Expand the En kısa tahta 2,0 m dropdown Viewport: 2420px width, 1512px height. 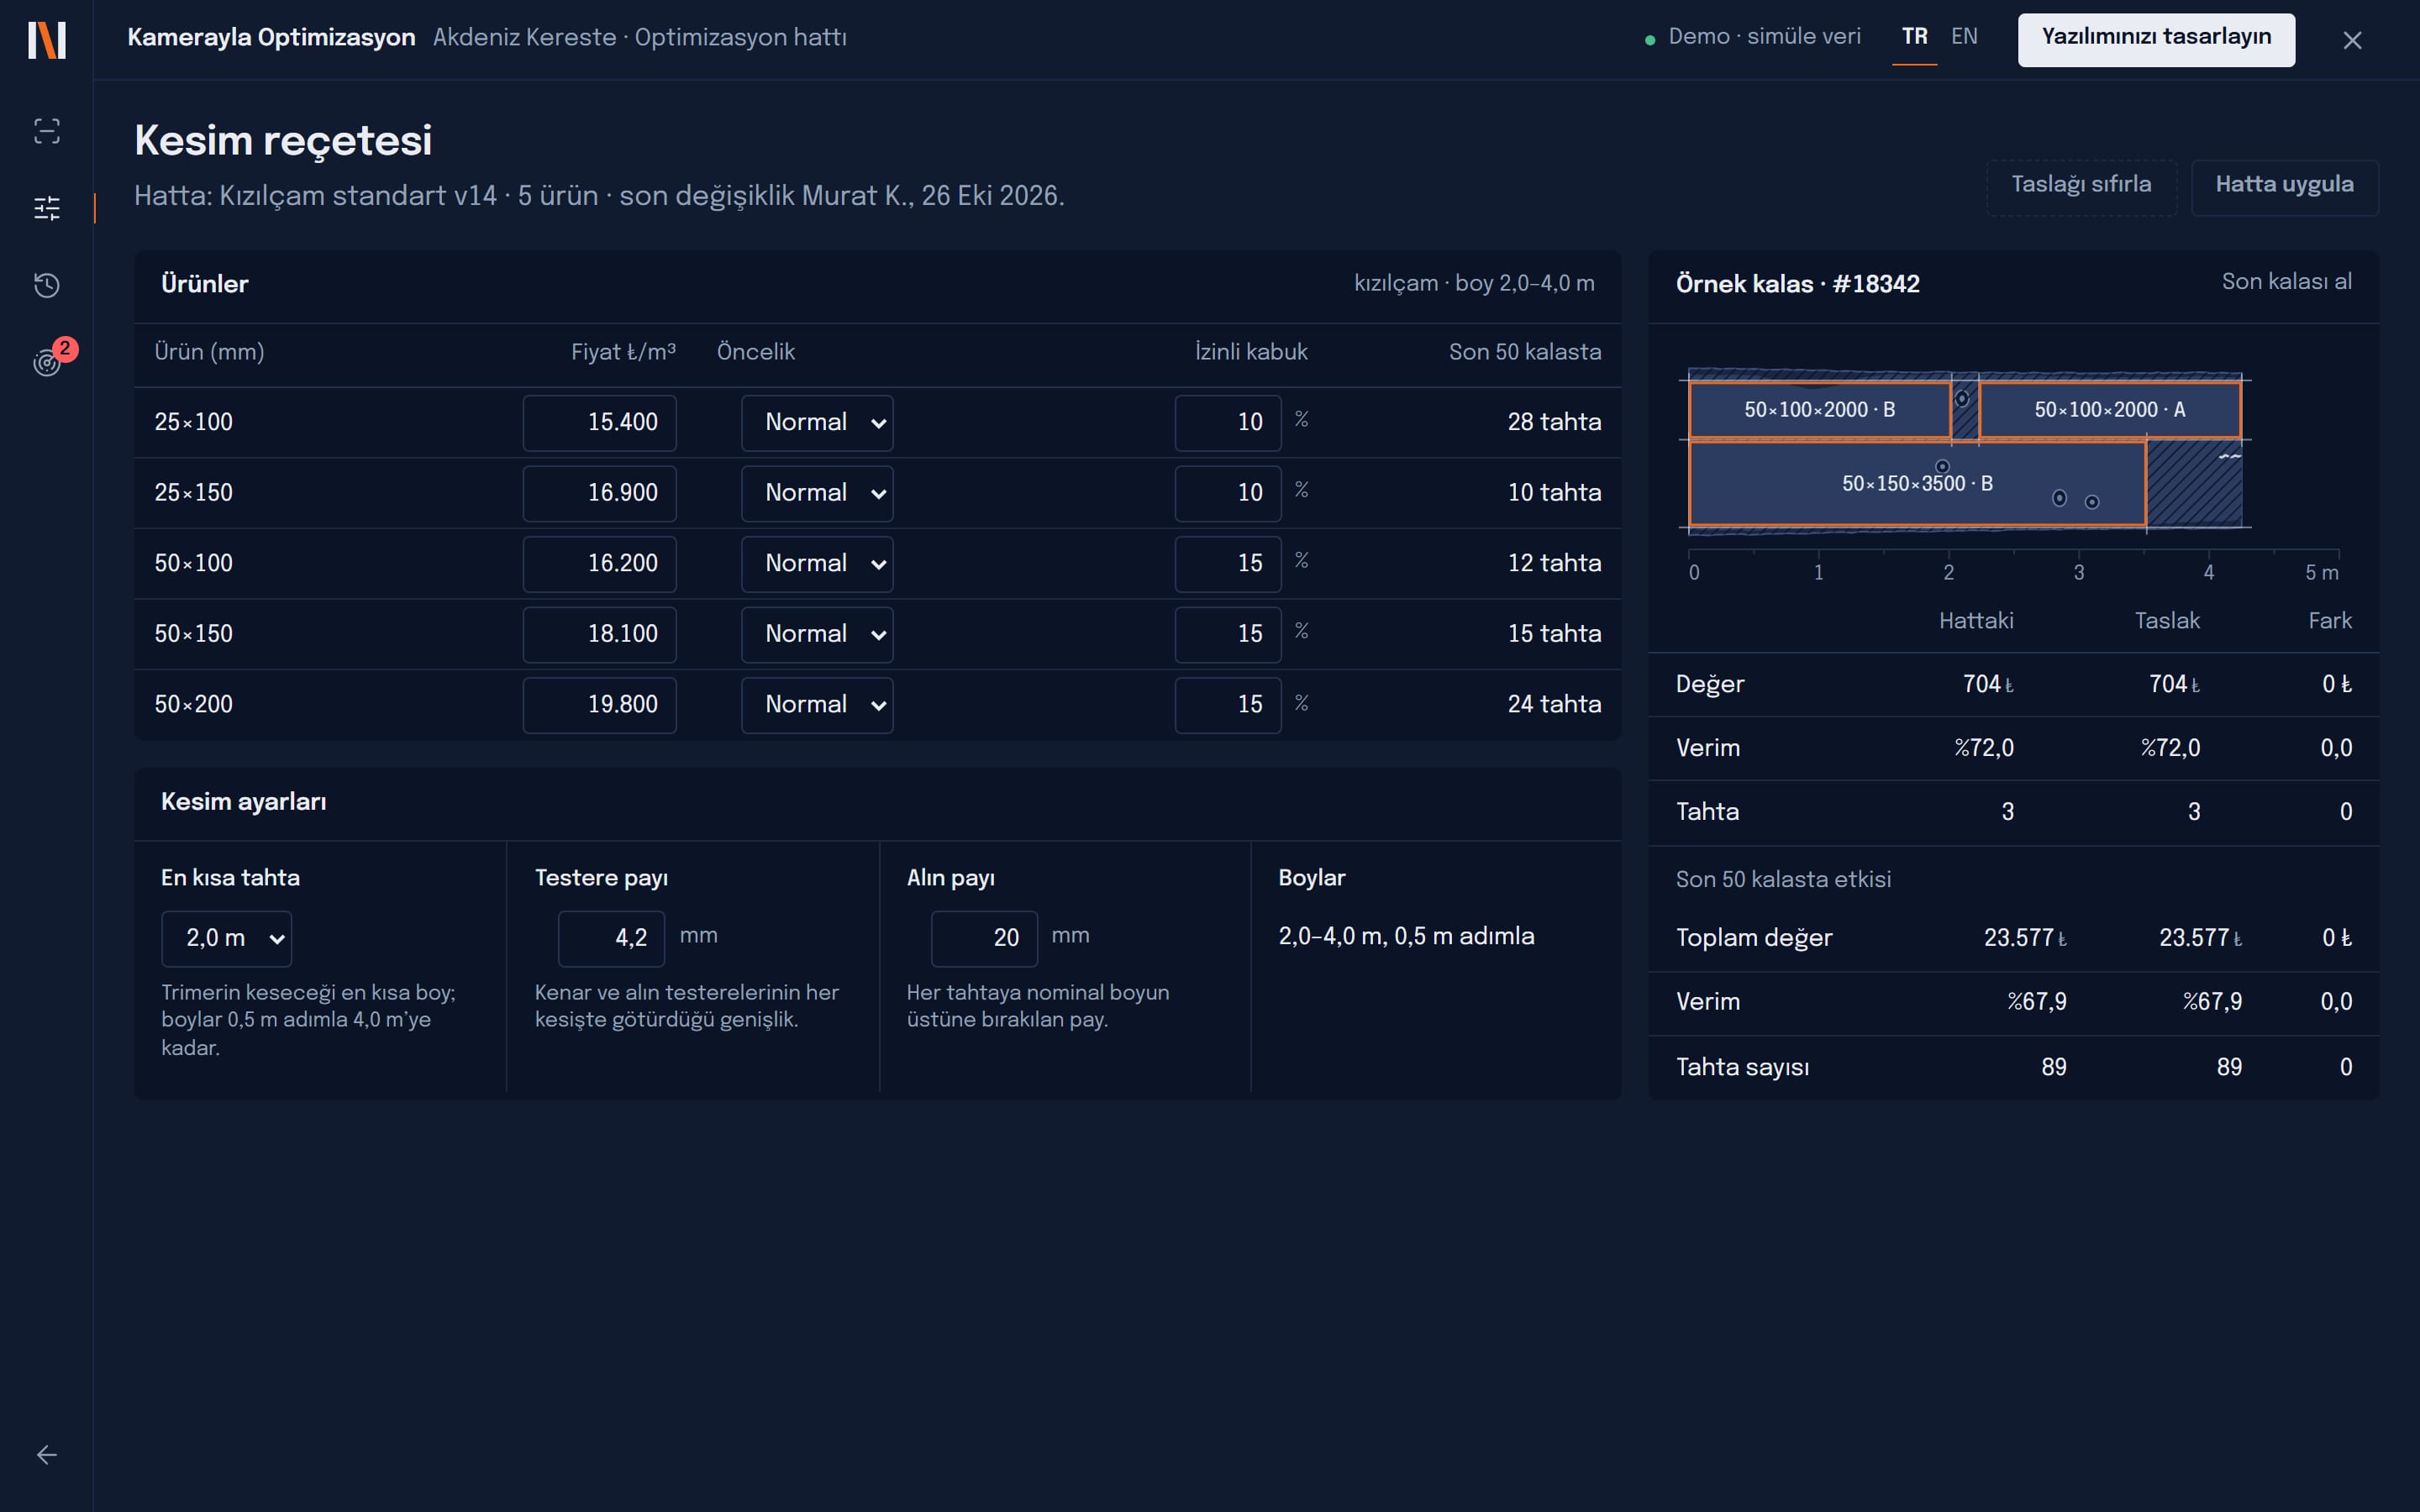226,938
